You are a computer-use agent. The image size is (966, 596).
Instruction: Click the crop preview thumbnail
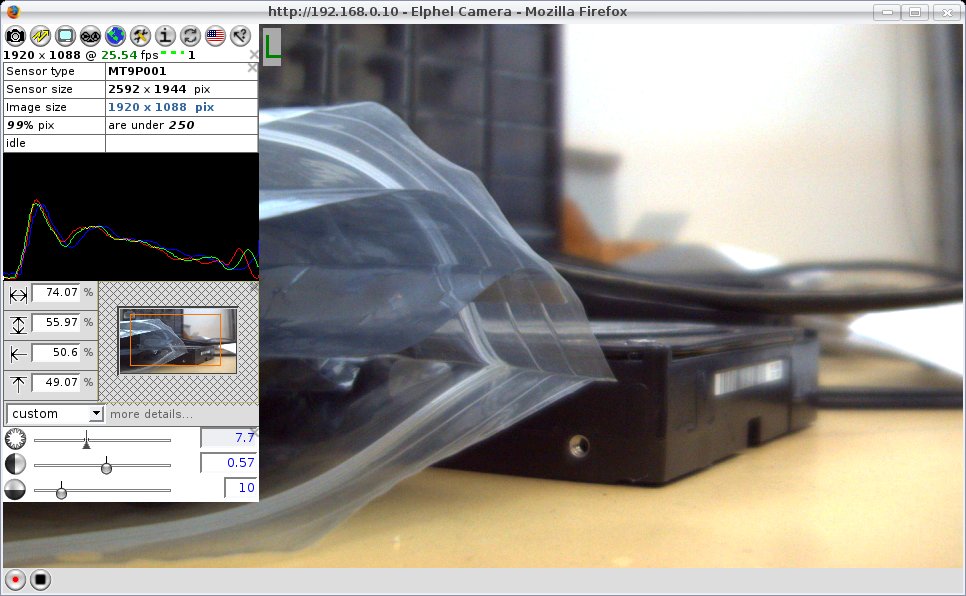click(177, 340)
